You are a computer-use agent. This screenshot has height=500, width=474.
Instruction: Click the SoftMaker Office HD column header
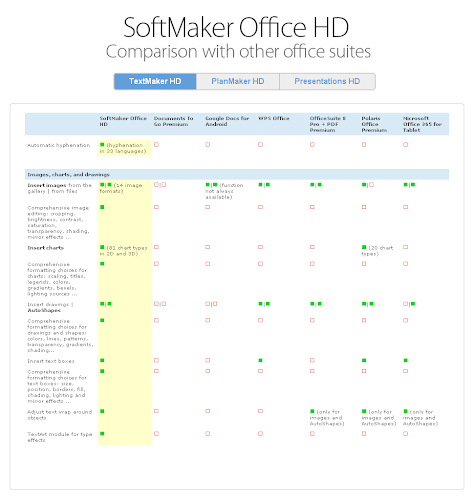(123, 121)
